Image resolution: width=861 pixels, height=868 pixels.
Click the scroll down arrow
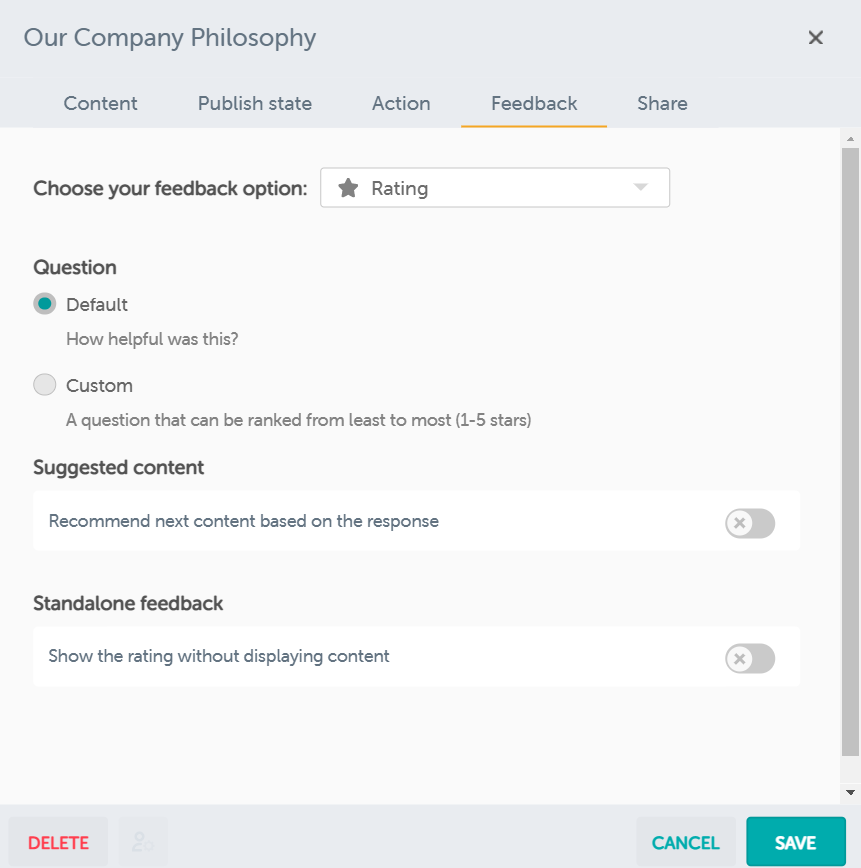point(850,792)
